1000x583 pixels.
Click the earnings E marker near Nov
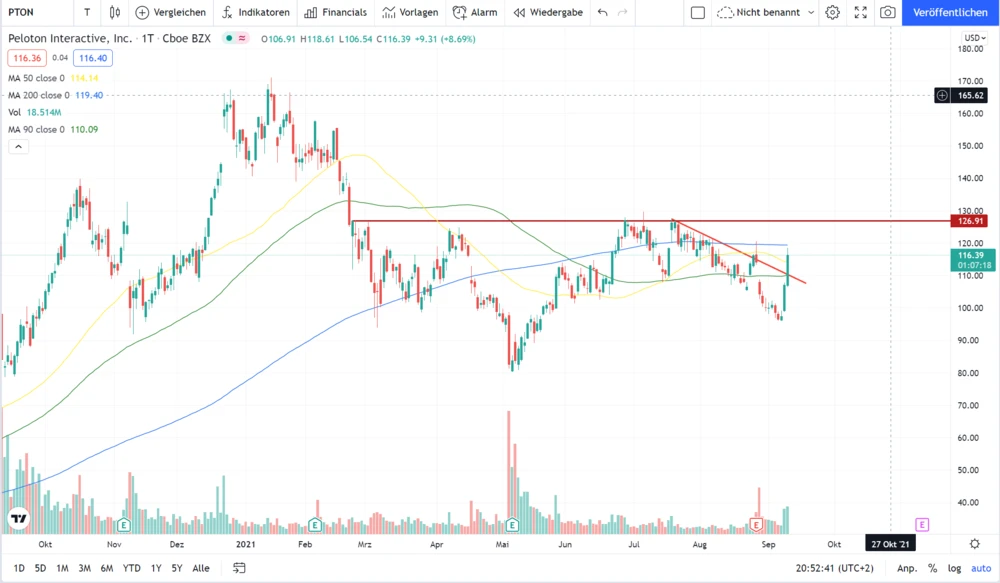click(124, 526)
